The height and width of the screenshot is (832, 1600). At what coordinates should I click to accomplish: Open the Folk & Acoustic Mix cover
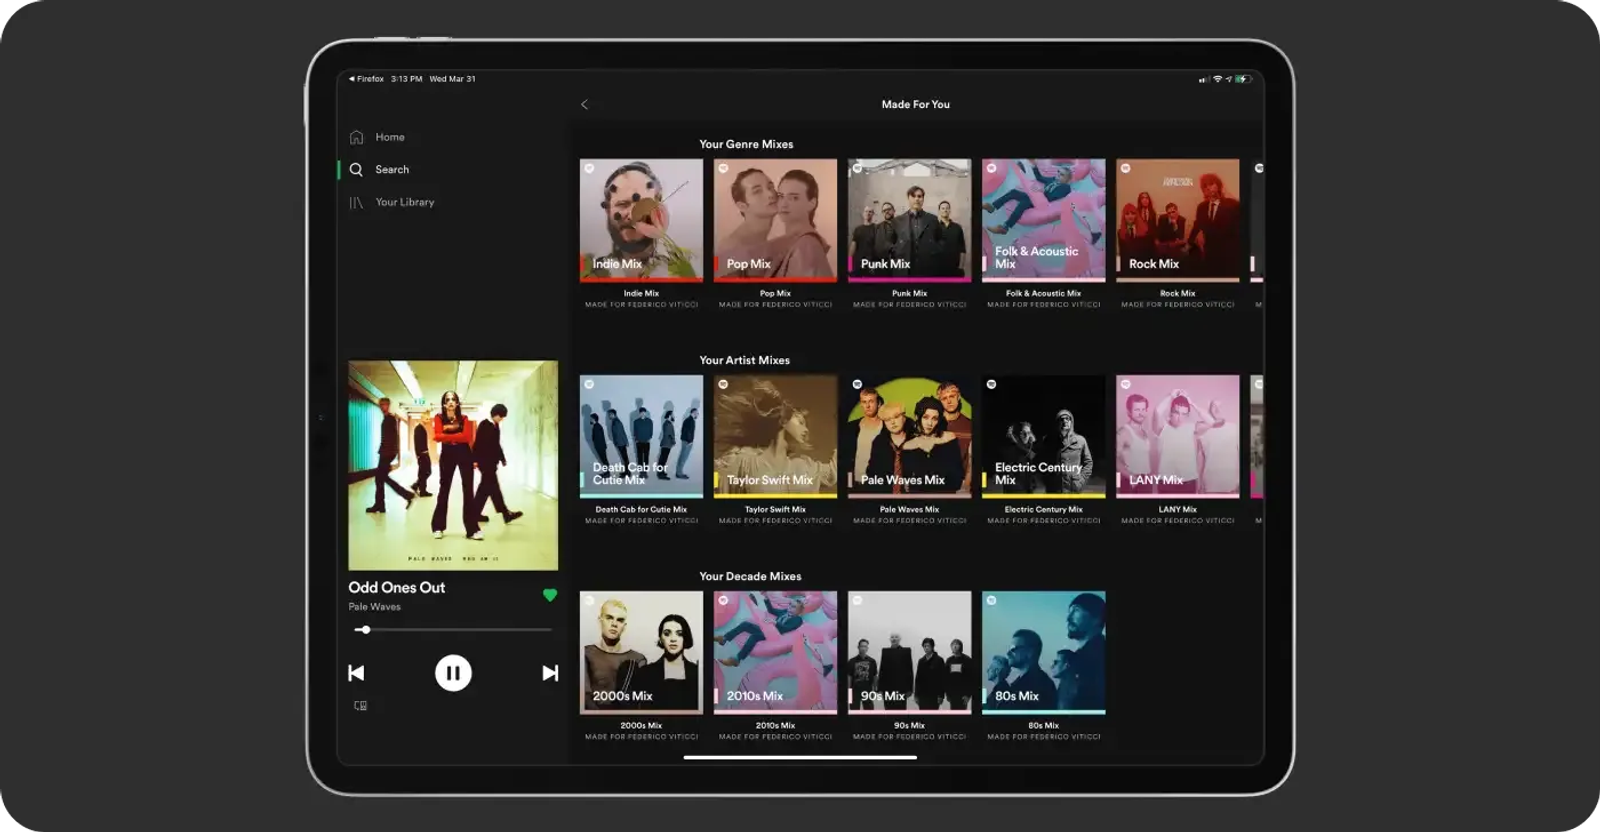click(x=1043, y=220)
